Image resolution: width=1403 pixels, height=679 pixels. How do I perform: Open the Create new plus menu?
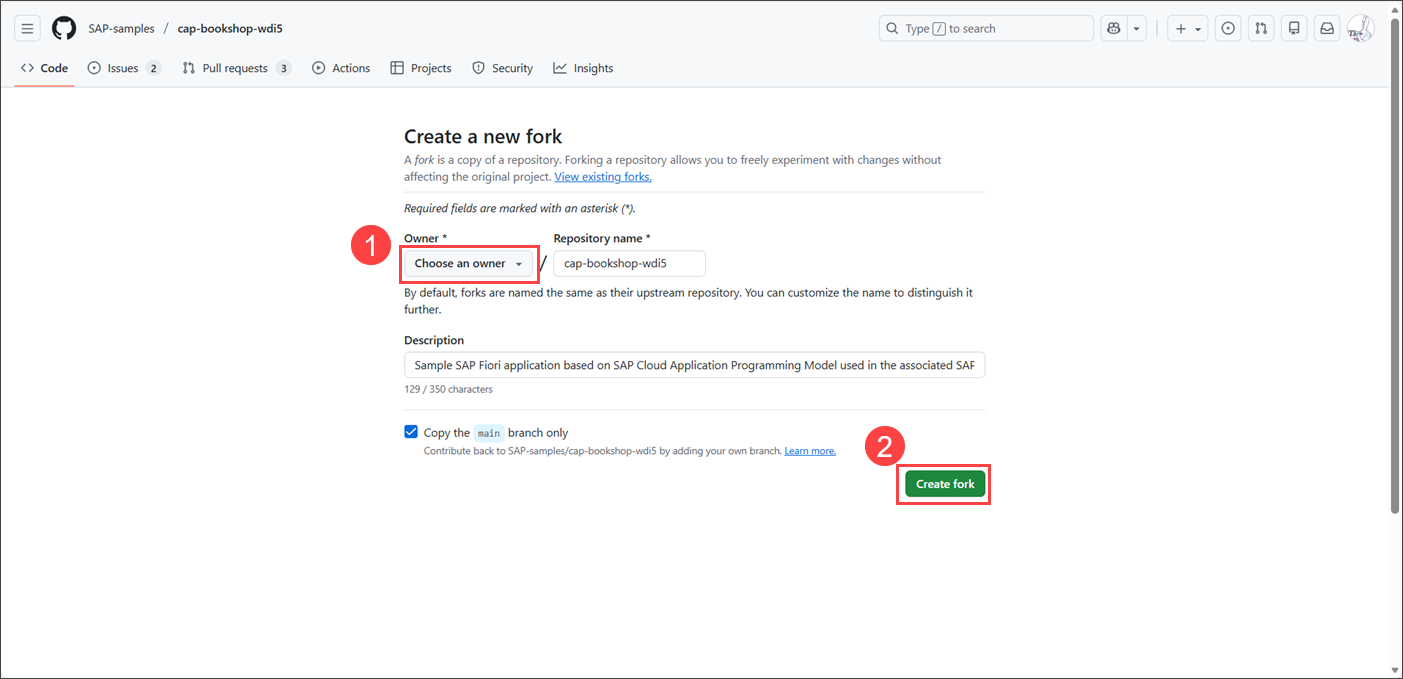pos(1189,29)
